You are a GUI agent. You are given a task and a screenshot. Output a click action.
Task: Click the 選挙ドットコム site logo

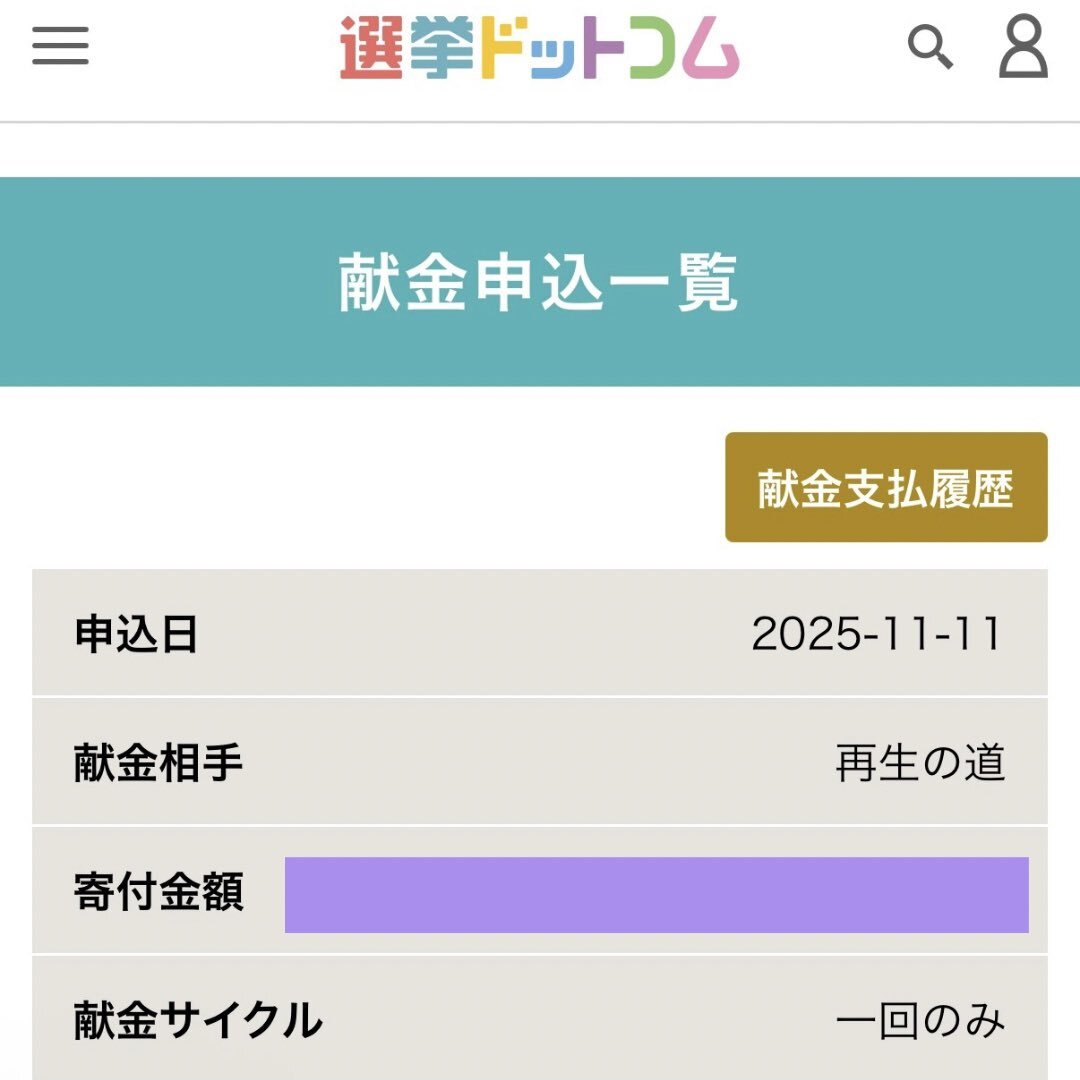[539, 47]
